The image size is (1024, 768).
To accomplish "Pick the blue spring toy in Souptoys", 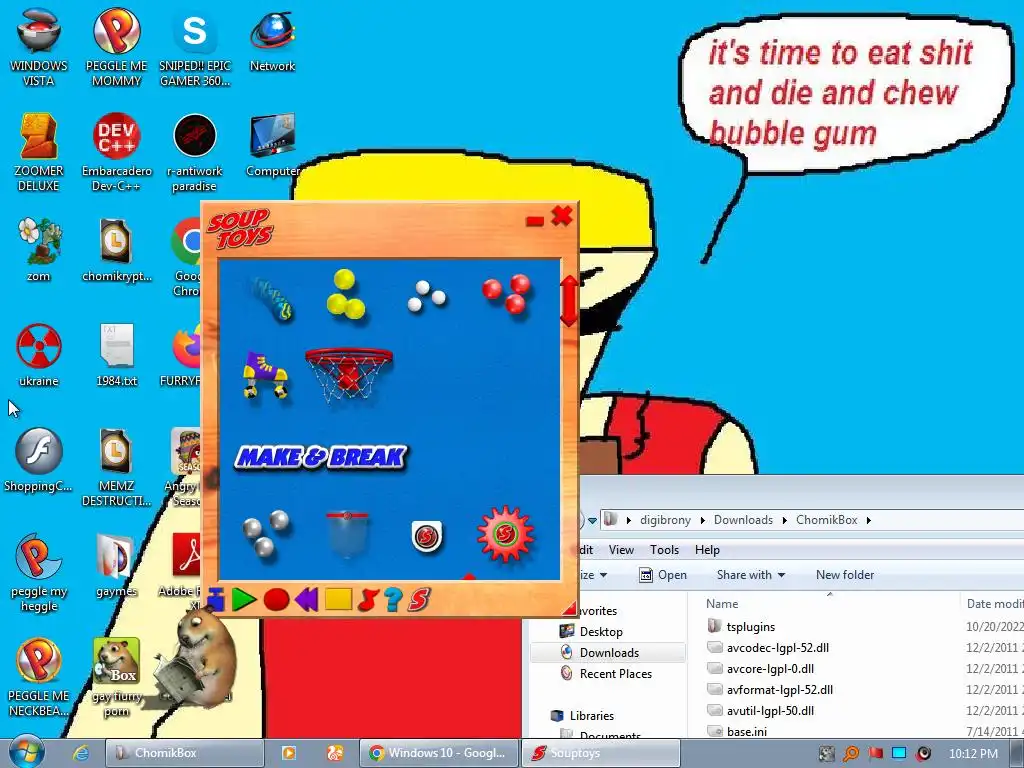I will (272, 299).
